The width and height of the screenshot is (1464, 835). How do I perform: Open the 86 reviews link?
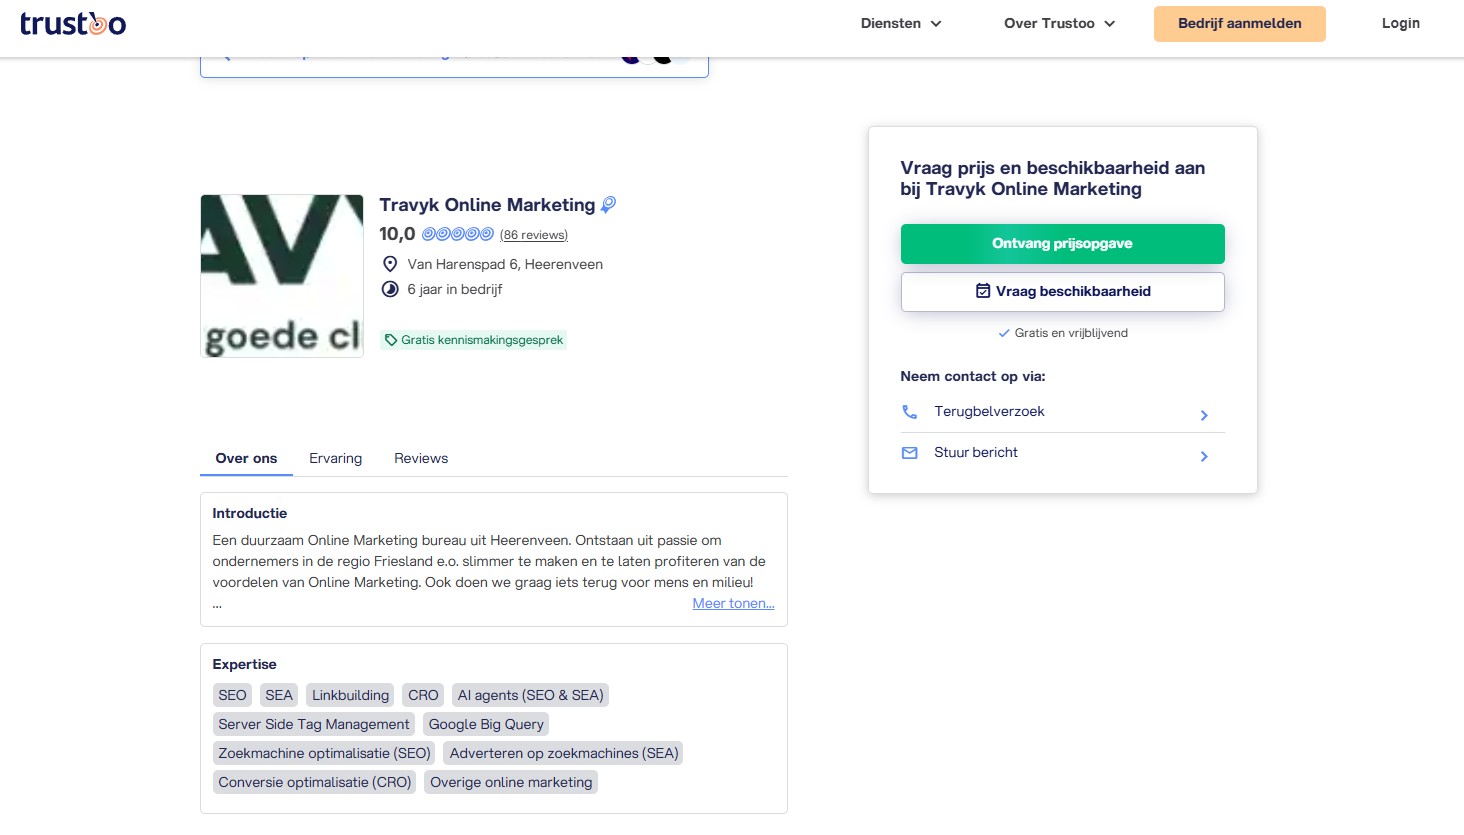534,235
